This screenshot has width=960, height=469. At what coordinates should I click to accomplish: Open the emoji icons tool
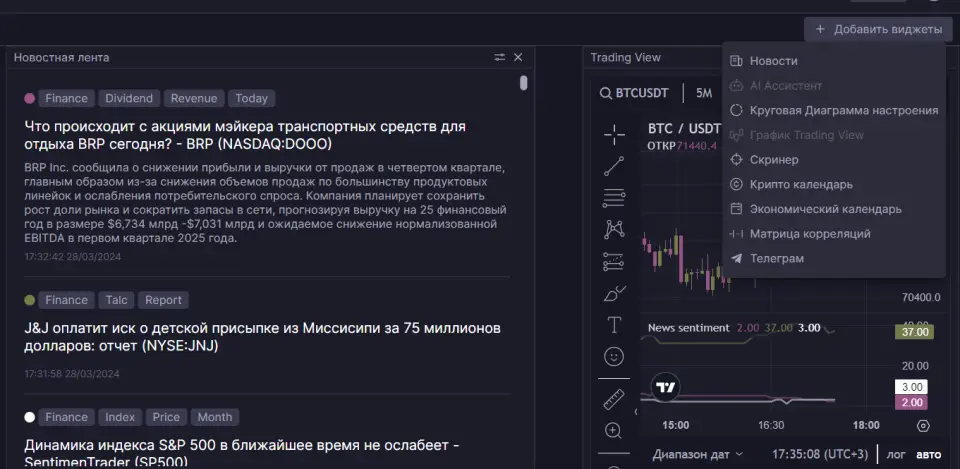tap(614, 356)
